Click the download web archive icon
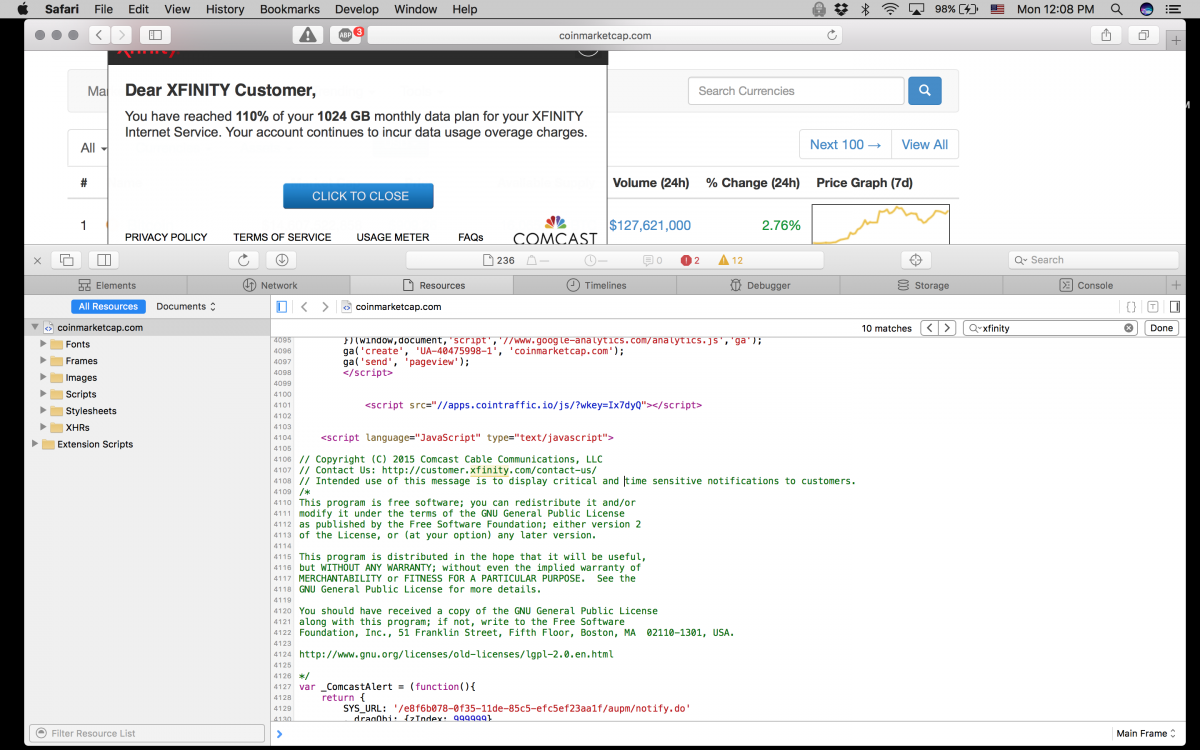 (282, 260)
